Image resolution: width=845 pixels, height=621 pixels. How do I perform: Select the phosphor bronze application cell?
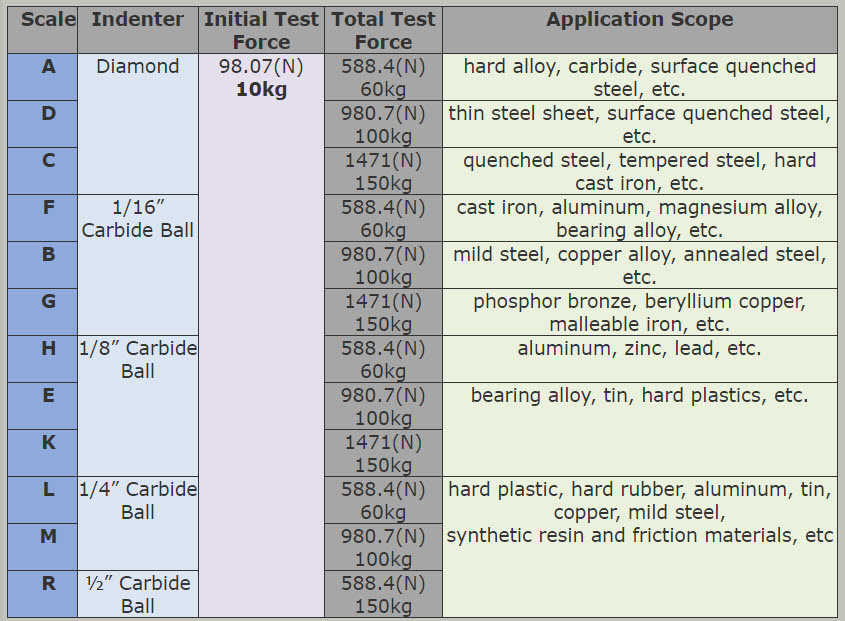[640, 312]
